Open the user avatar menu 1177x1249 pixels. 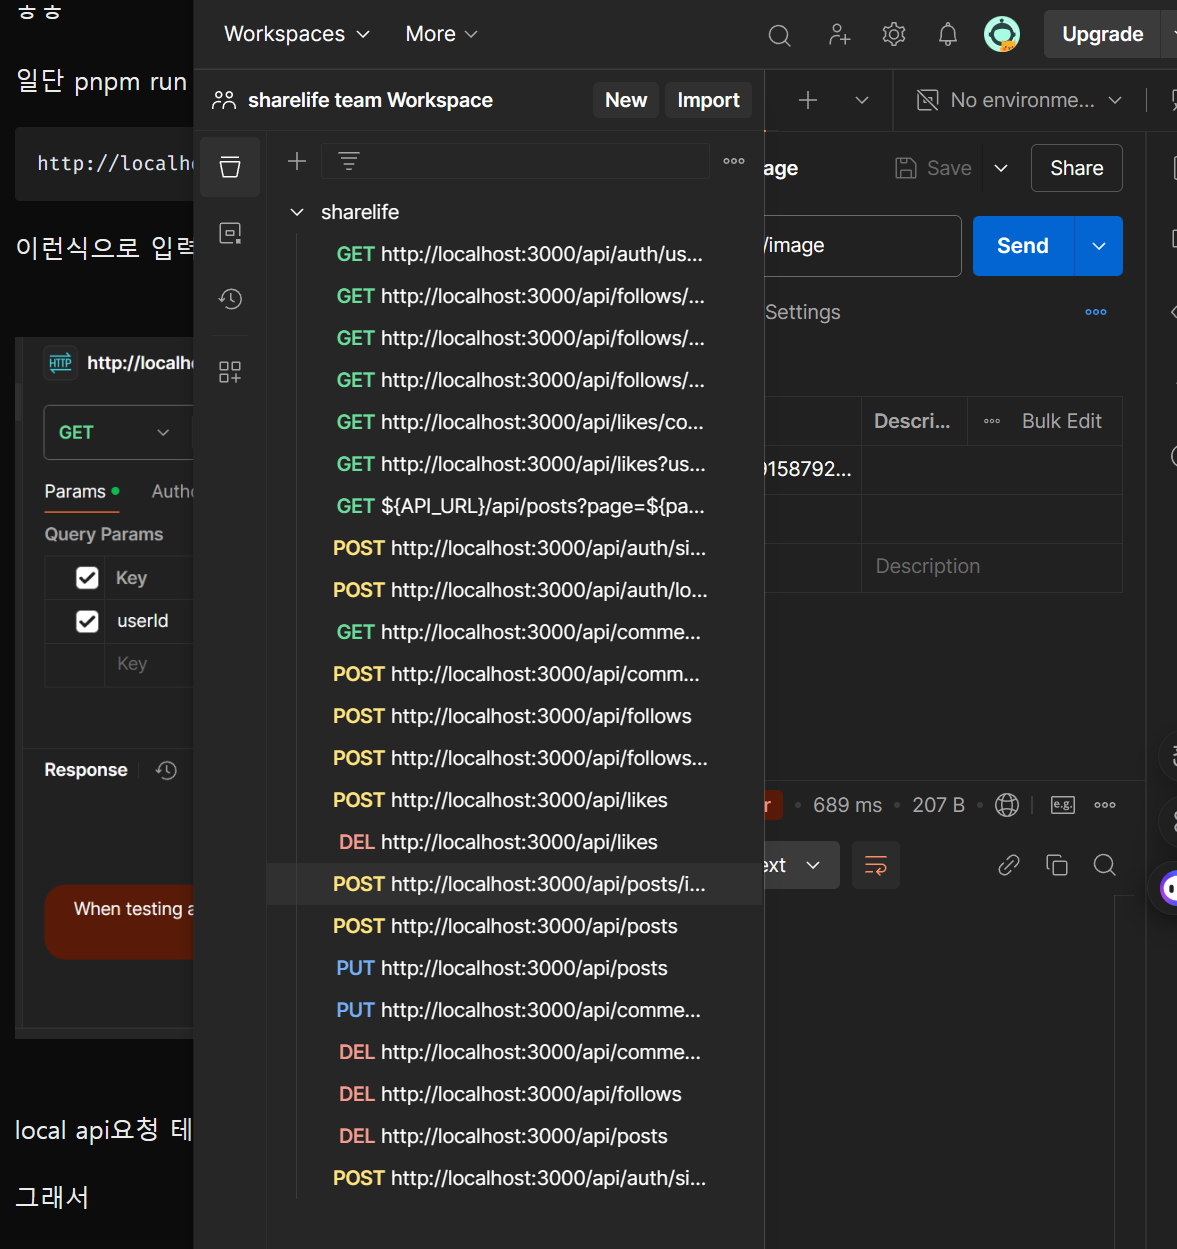[1002, 34]
